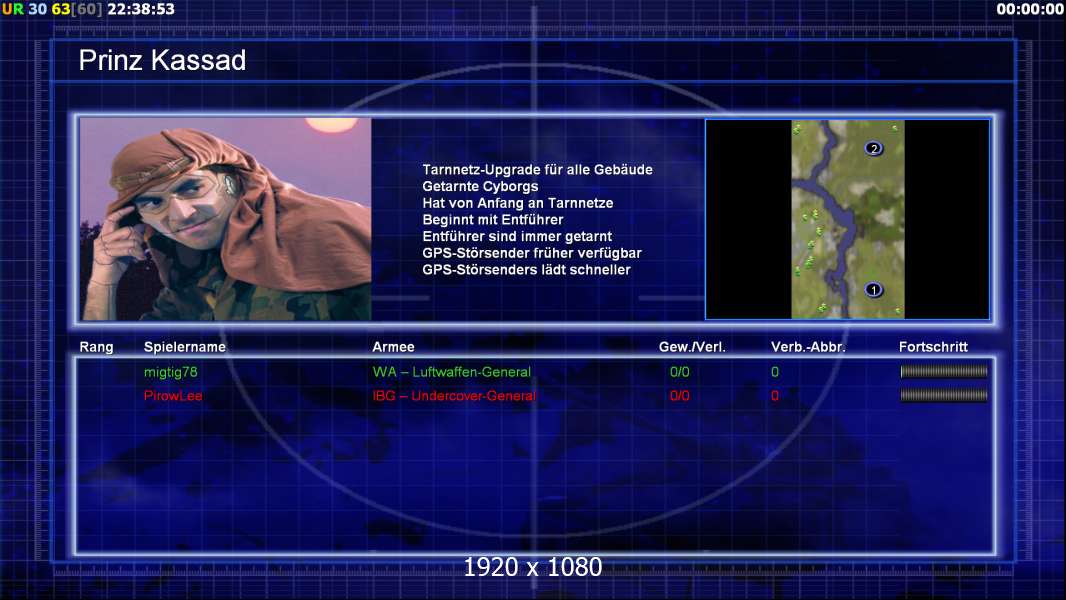The width and height of the screenshot is (1066, 600).
Task: Click the Gew./Verl. column header
Action: (692, 347)
